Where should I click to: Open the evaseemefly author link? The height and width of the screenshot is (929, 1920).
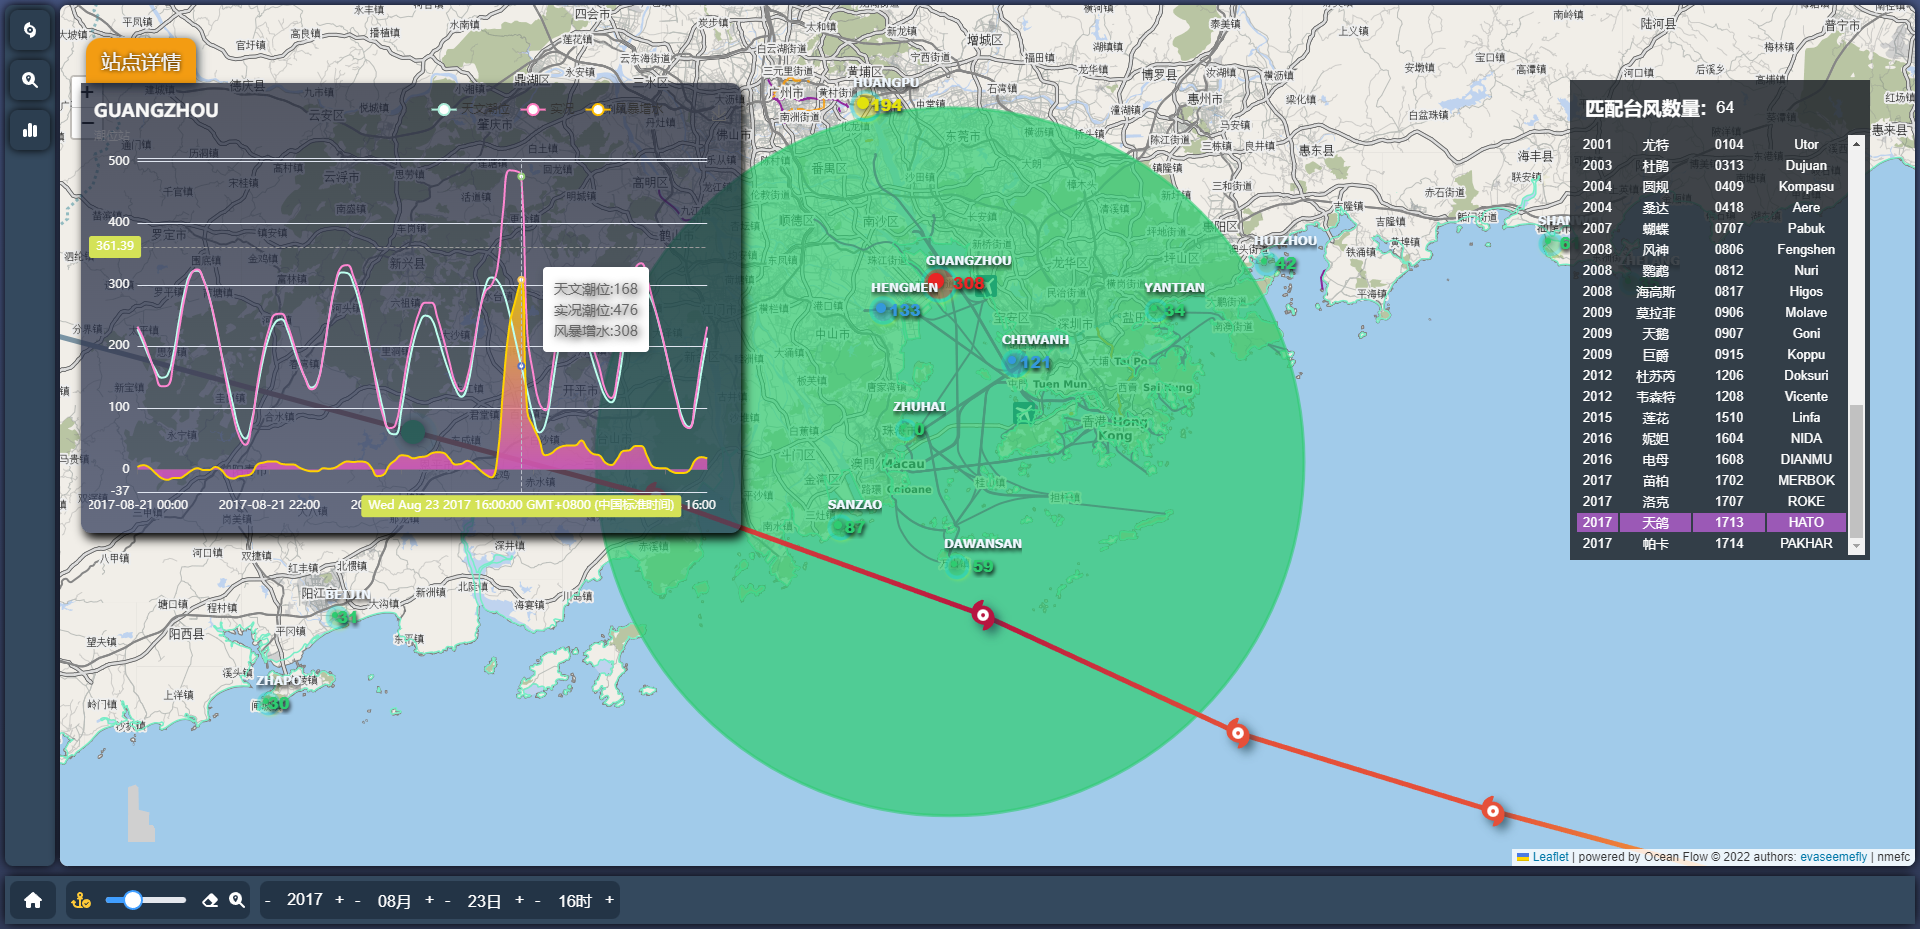[x=1833, y=857]
